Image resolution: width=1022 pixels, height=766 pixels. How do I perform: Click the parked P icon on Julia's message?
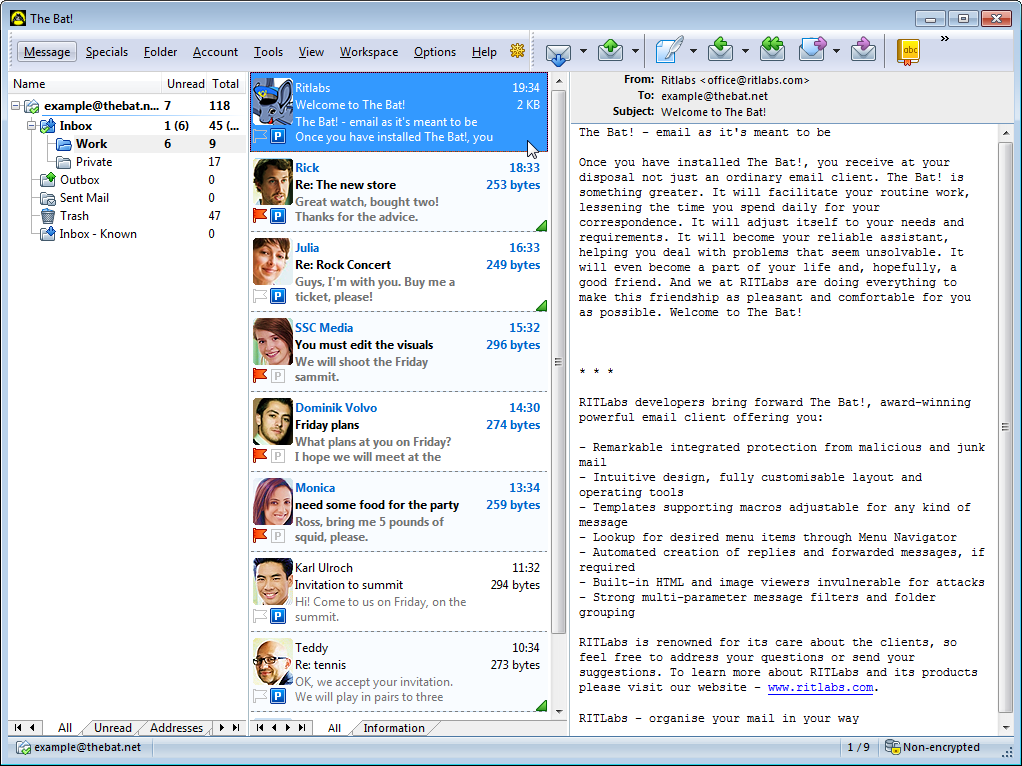pyautogui.click(x=278, y=296)
